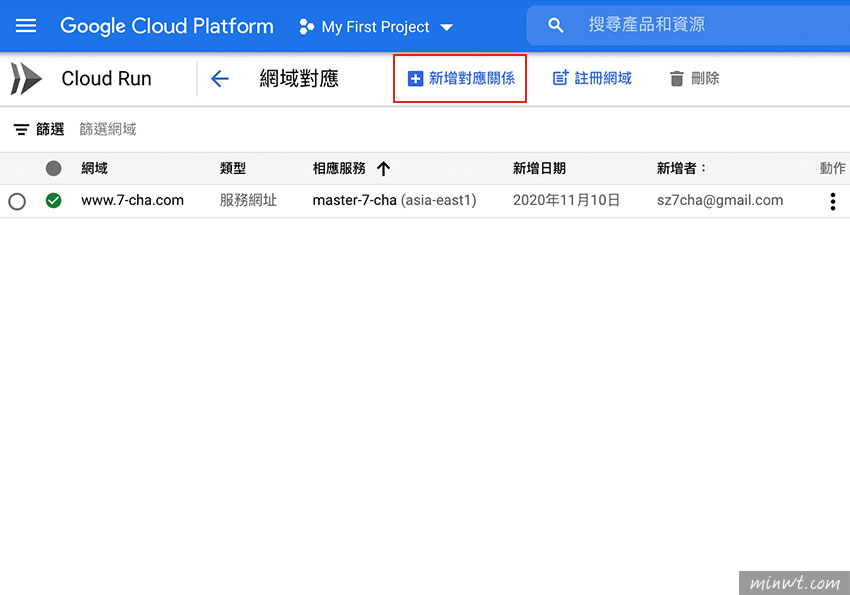Click the Cloud Run logo icon
The image size is (850, 595).
click(x=26, y=79)
